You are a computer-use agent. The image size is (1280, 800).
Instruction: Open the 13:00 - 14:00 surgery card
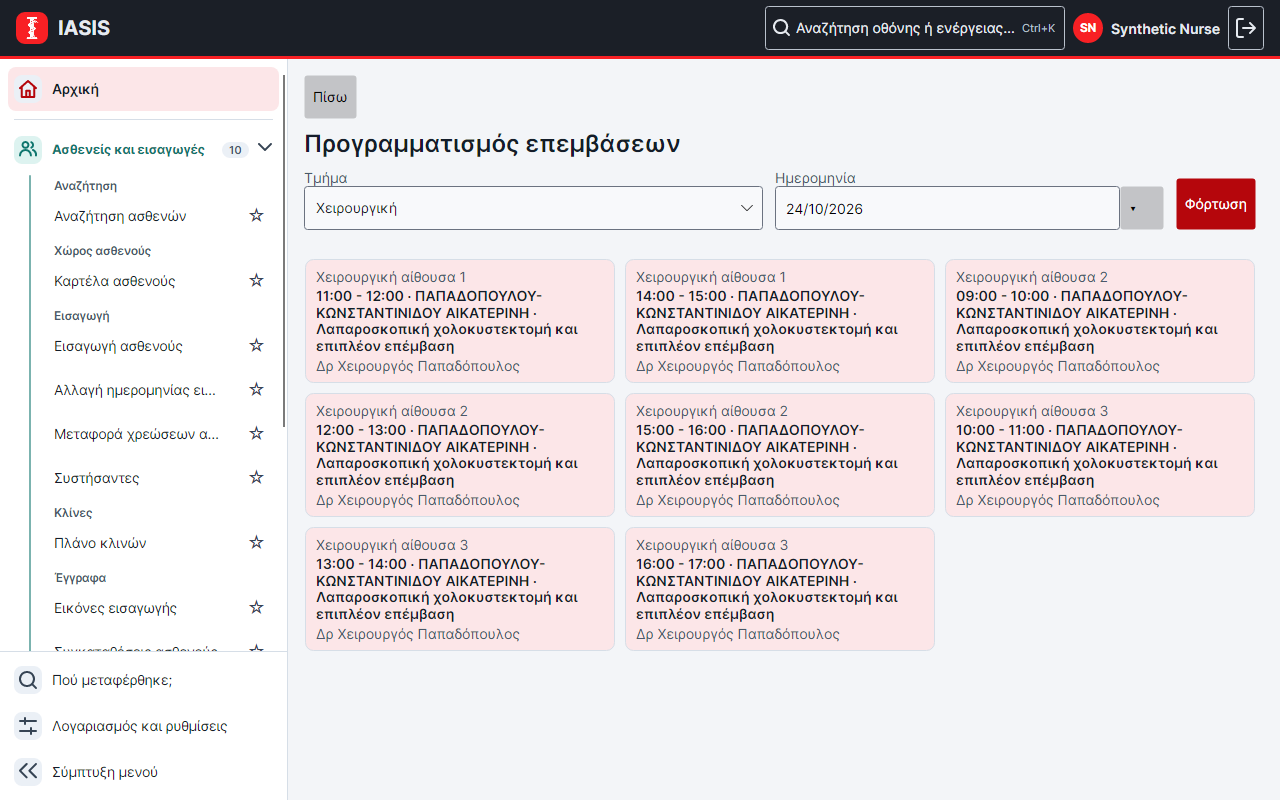460,589
